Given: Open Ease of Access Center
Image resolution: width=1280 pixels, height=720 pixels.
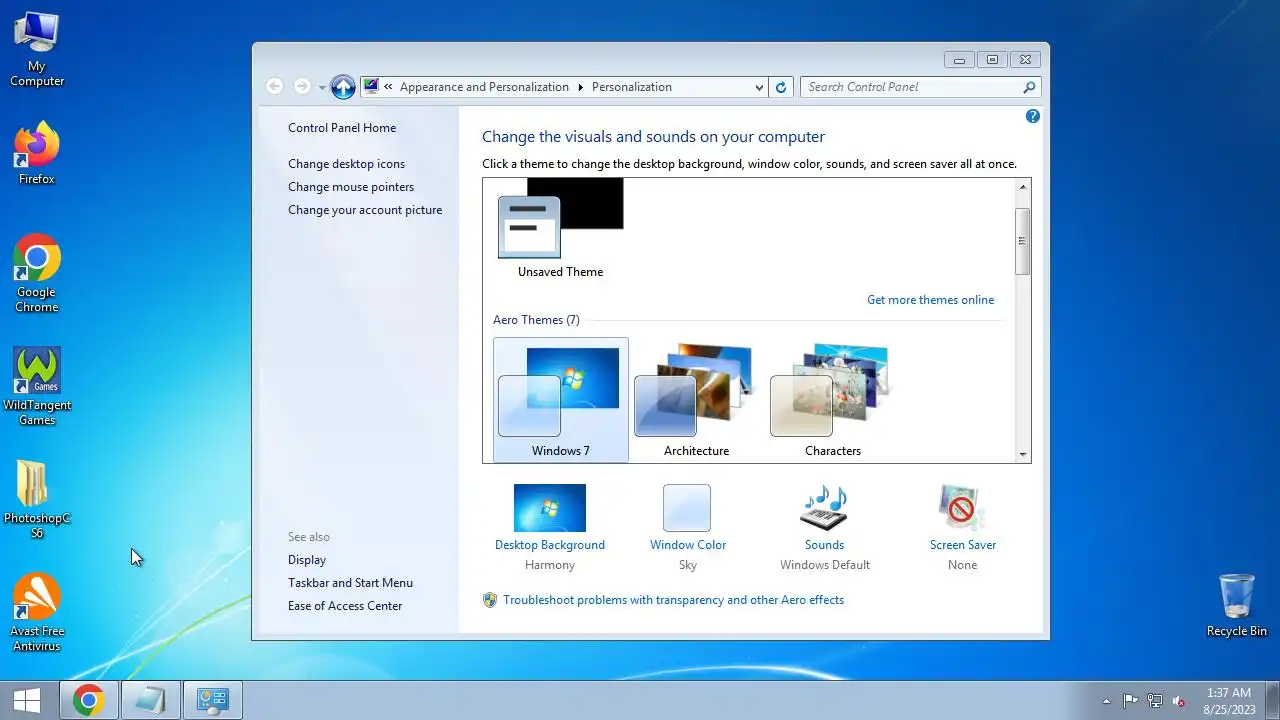Looking at the screenshot, I should [345, 606].
